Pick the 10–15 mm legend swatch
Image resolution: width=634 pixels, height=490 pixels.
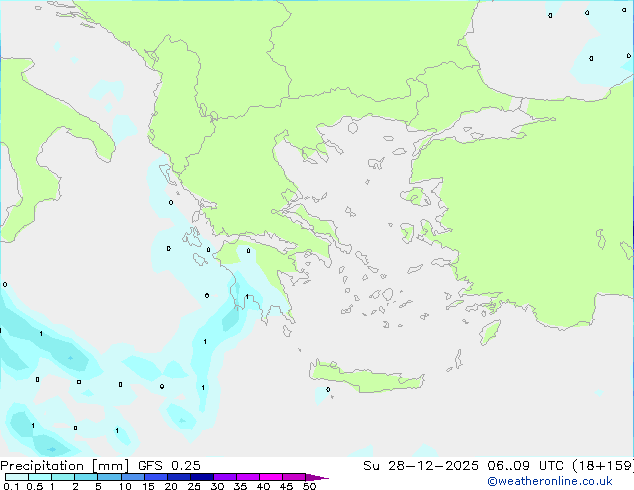click(133, 477)
